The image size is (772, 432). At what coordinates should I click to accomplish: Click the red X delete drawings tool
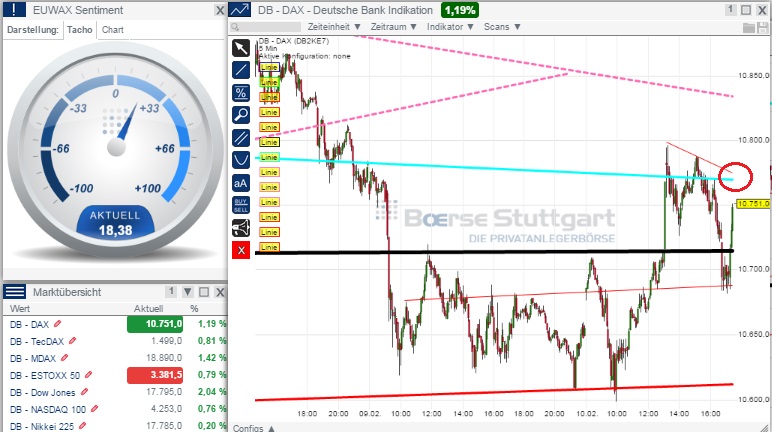[241, 250]
